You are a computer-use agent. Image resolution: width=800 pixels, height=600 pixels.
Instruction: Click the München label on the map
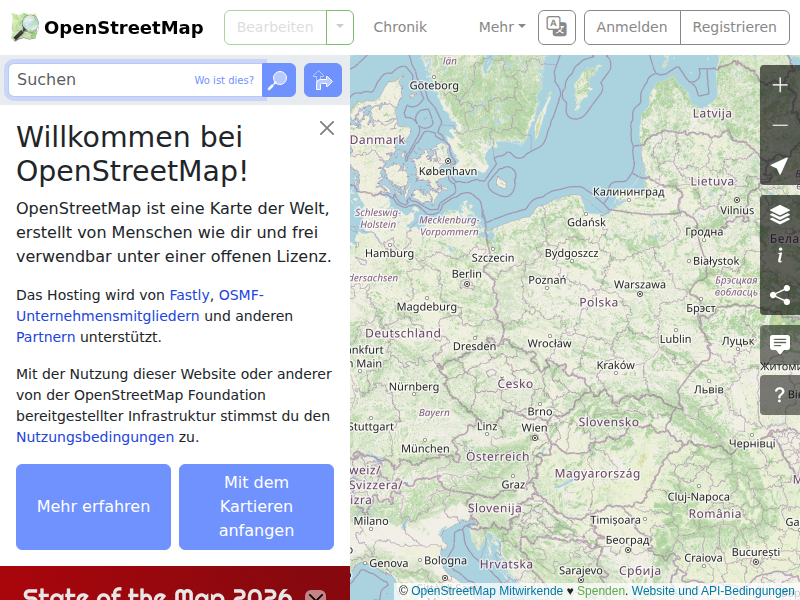pyautogui.click(x=425, y=448)
